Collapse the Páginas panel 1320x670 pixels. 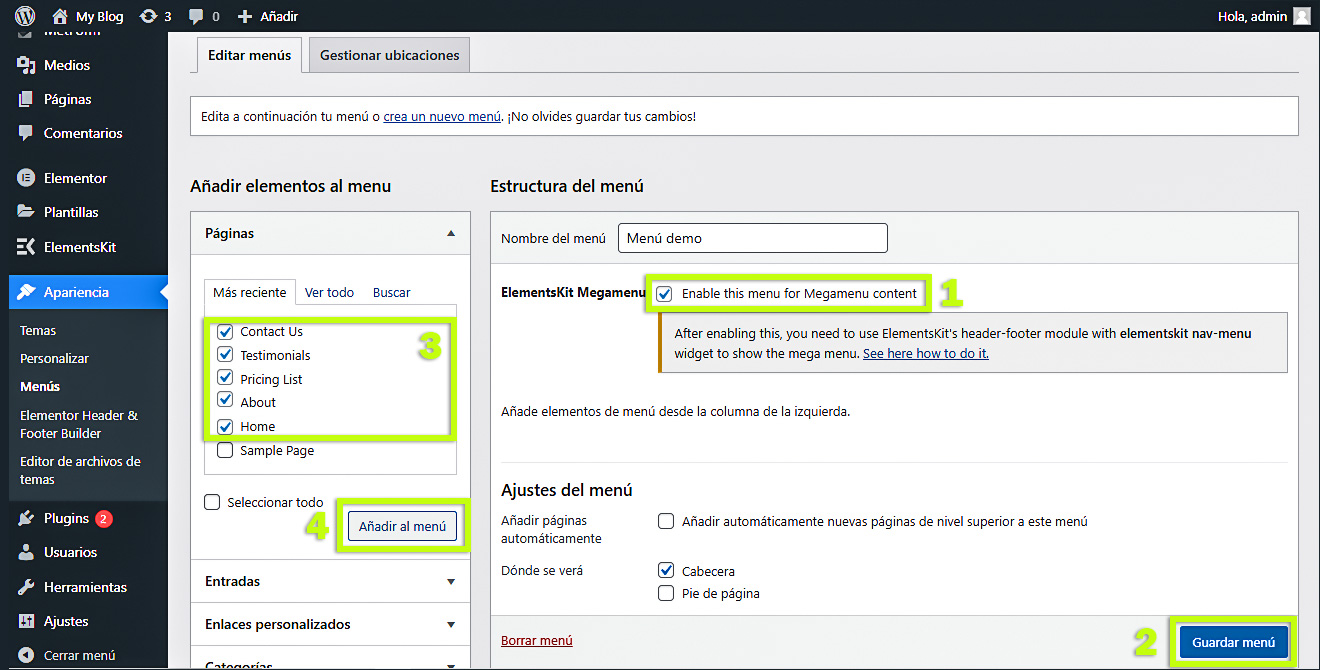pos(450,233)
